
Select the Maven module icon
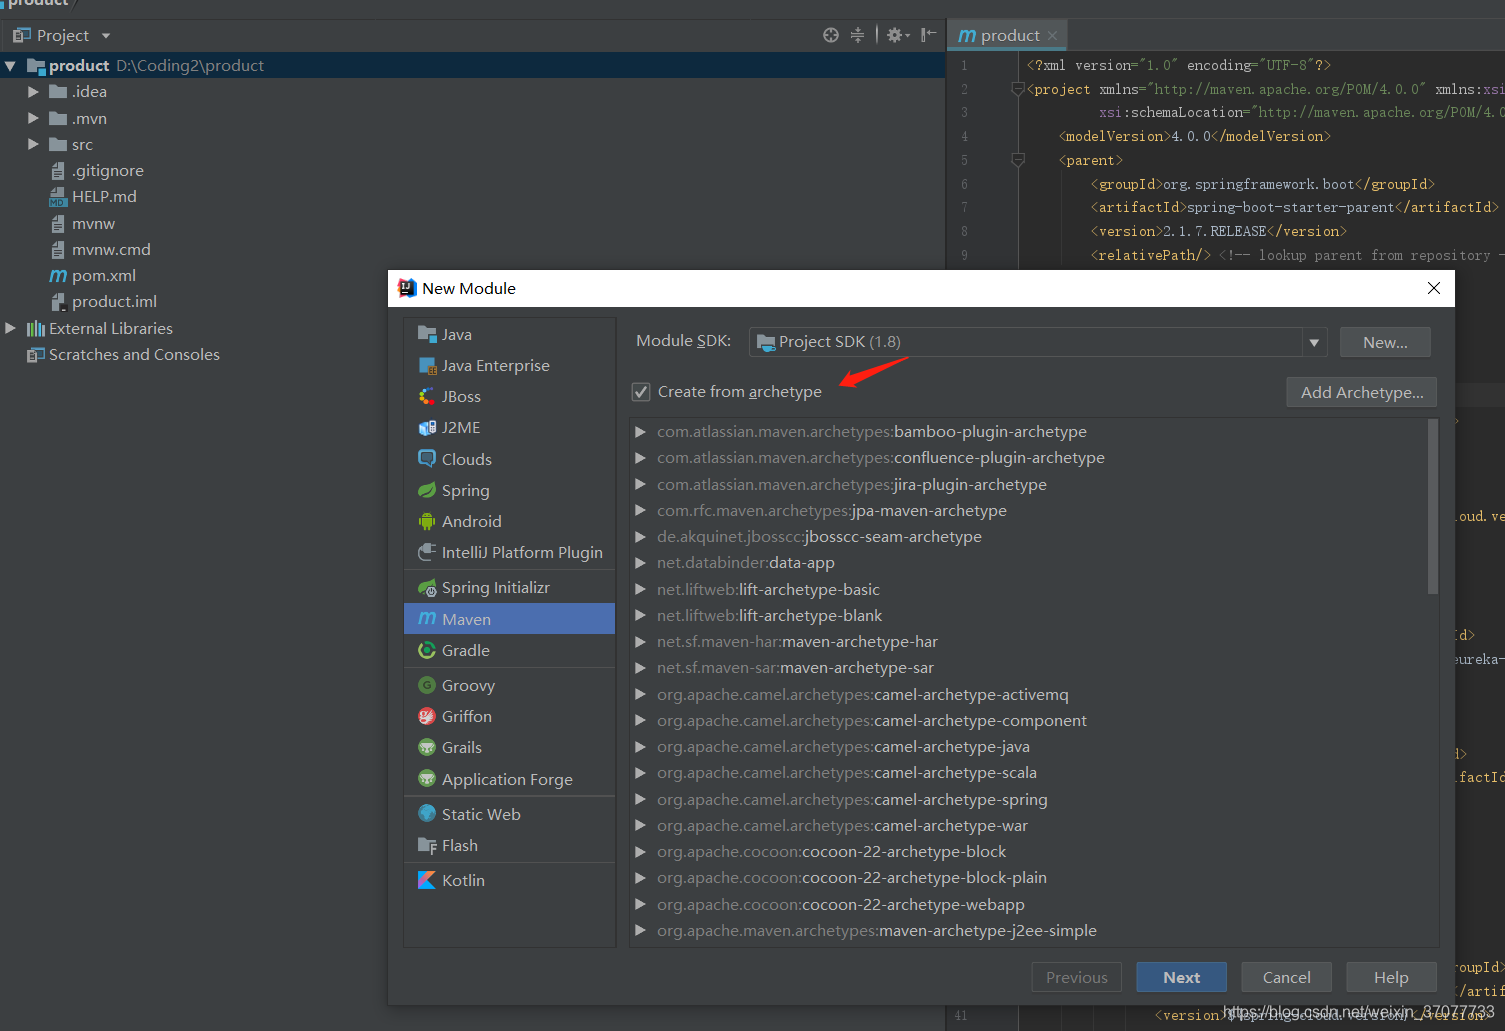point(427,619)
